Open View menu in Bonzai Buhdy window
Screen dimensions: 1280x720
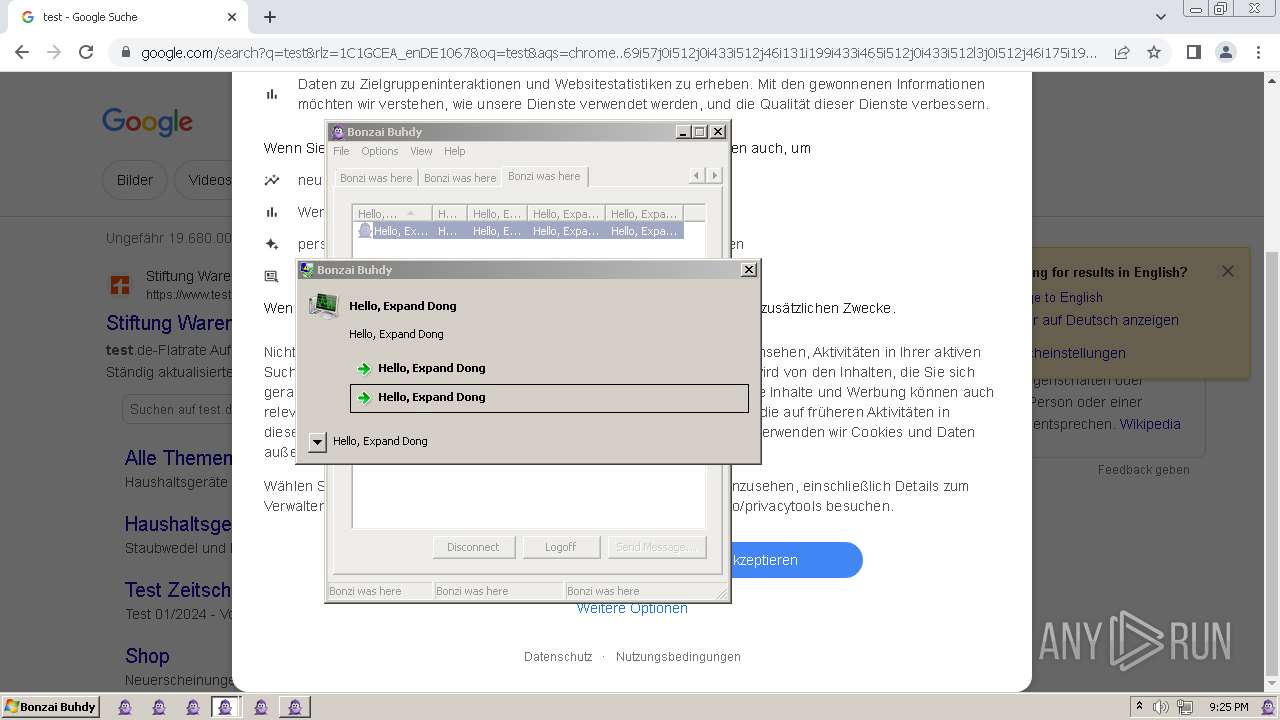[x=421, y=151]
